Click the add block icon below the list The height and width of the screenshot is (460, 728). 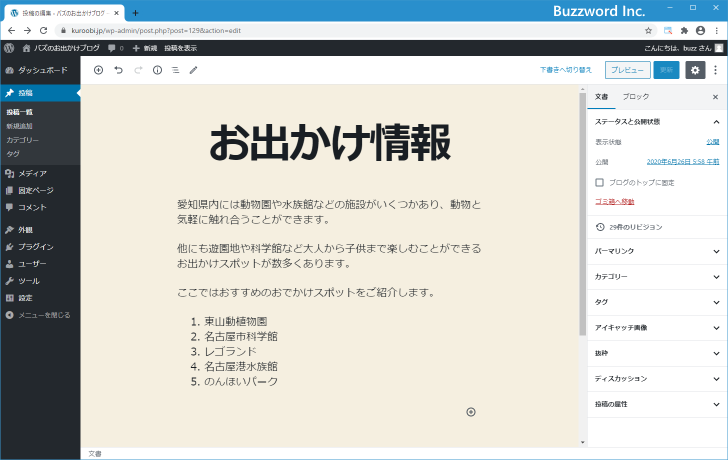(471, 412)
